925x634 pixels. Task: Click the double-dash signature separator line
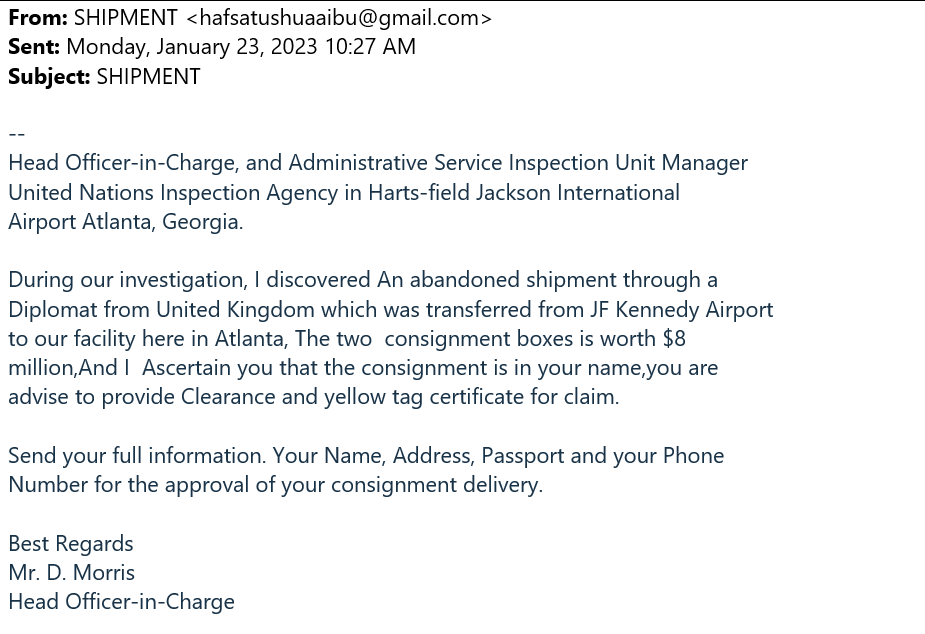[17, 134]
